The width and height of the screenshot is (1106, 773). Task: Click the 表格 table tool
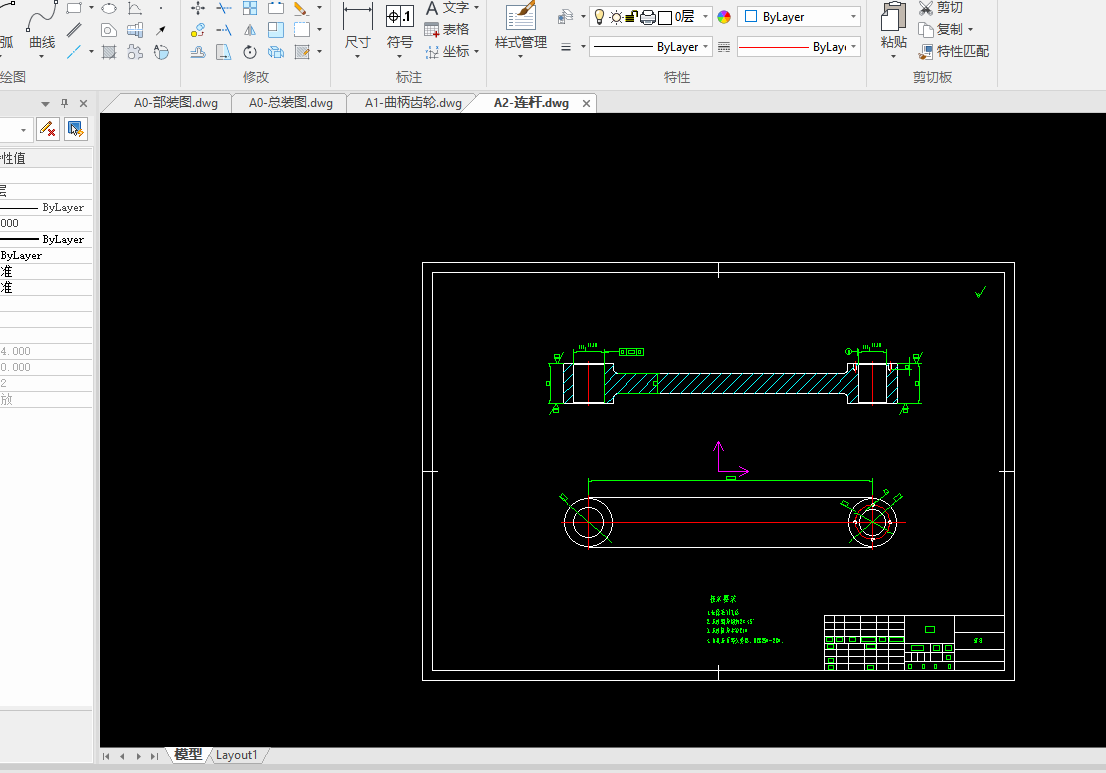pyautogui.click(x=447, y=29)
